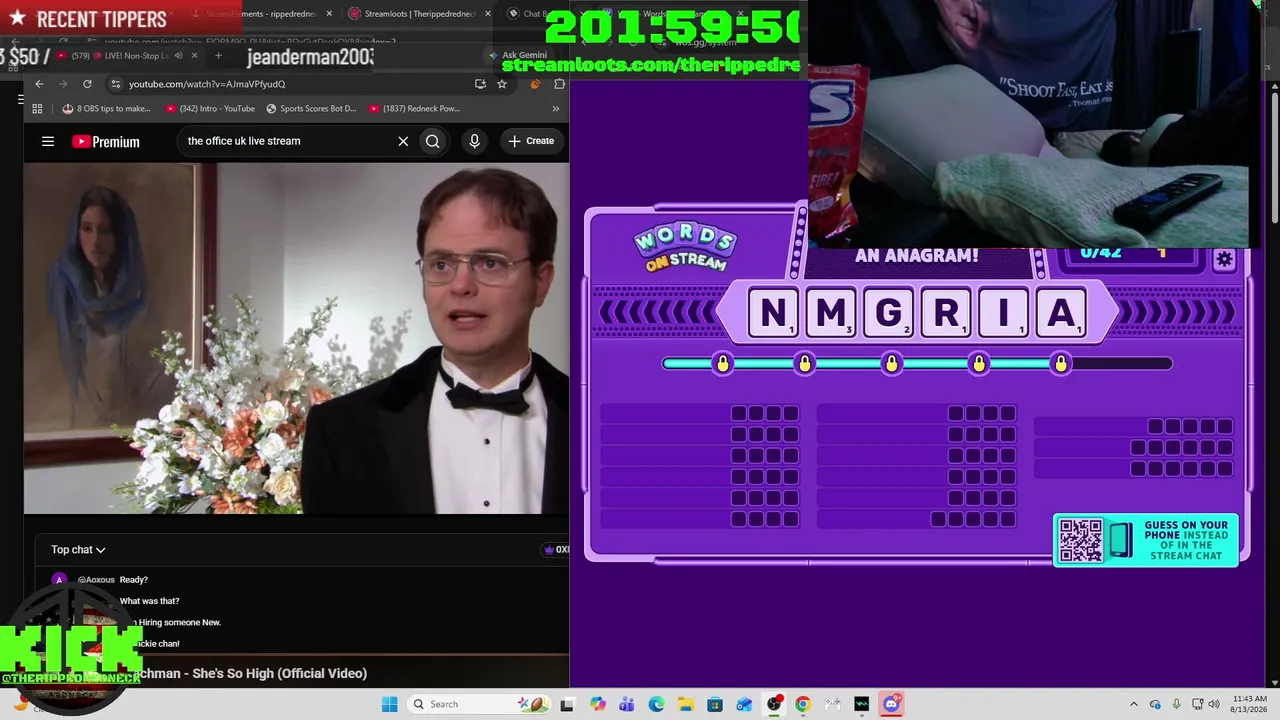Open a new browser tab
Image resolution: width=1280 pixels, height=720 pixels.
pyautogui.click(x=218, y=56)
